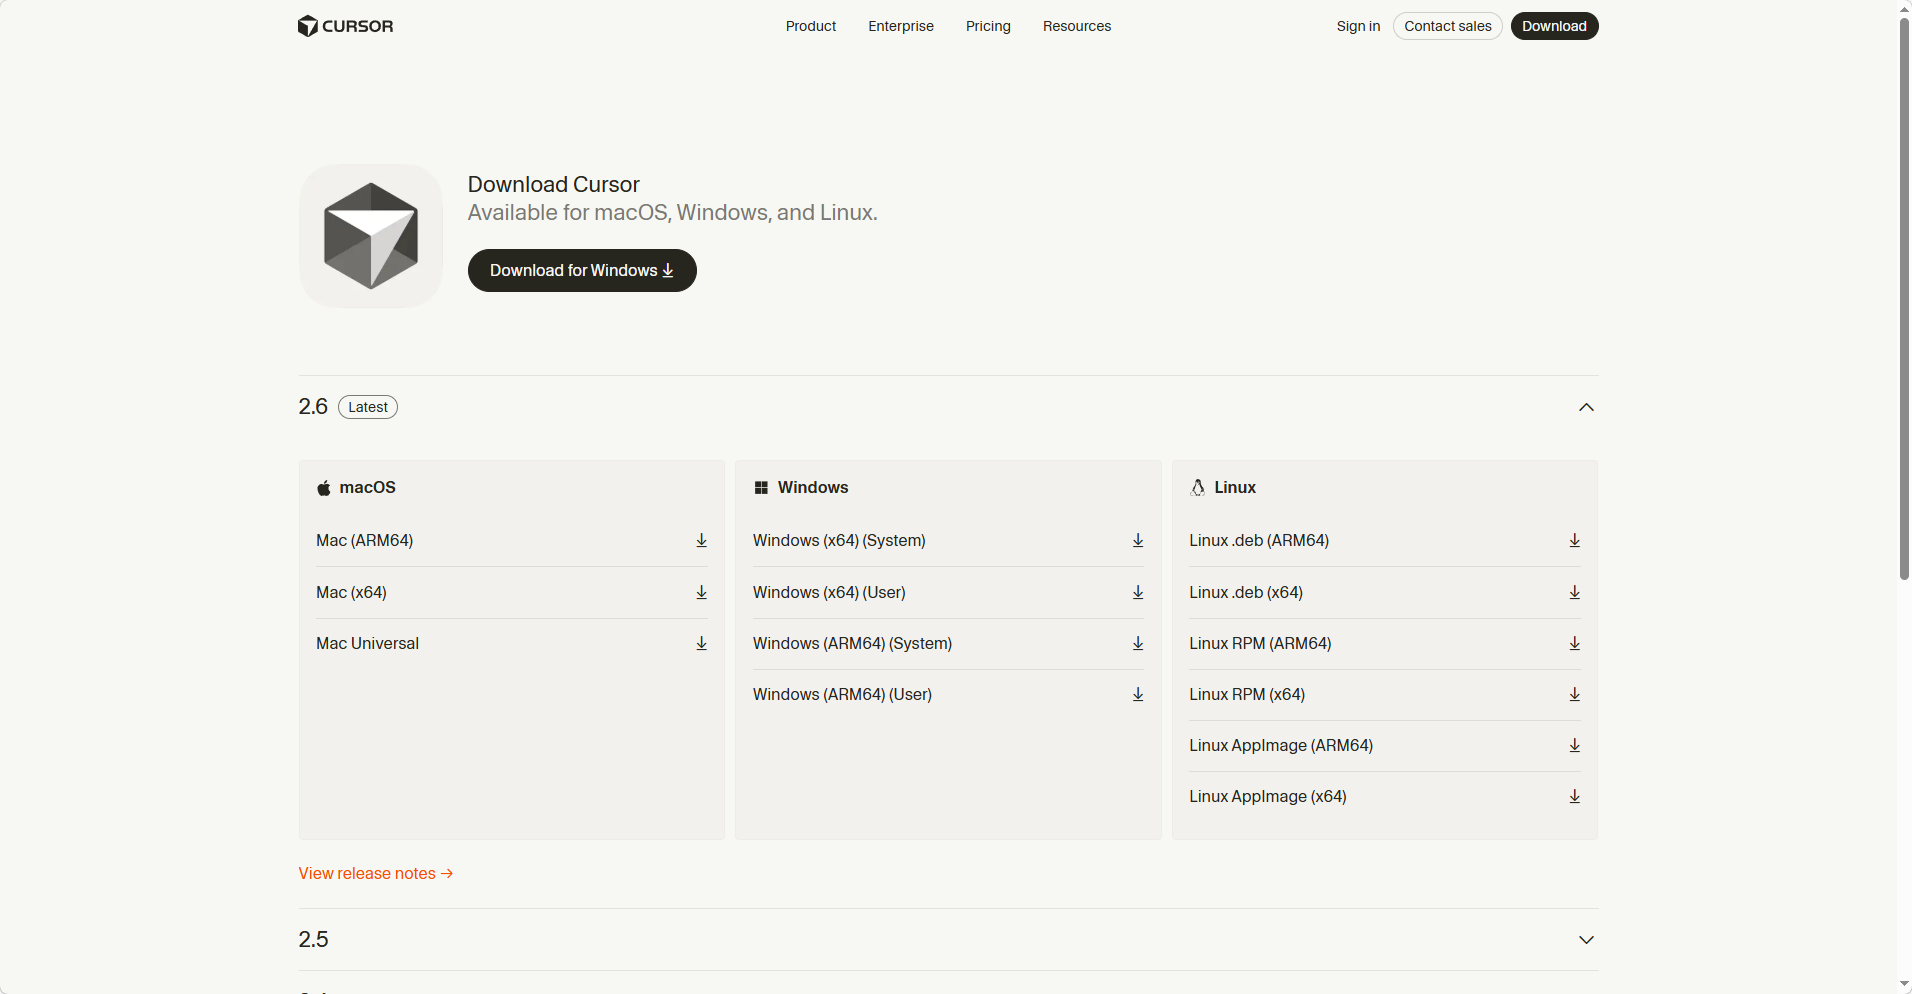
Task: Click the 2.5 version number heading
Action: click(313, 940)
